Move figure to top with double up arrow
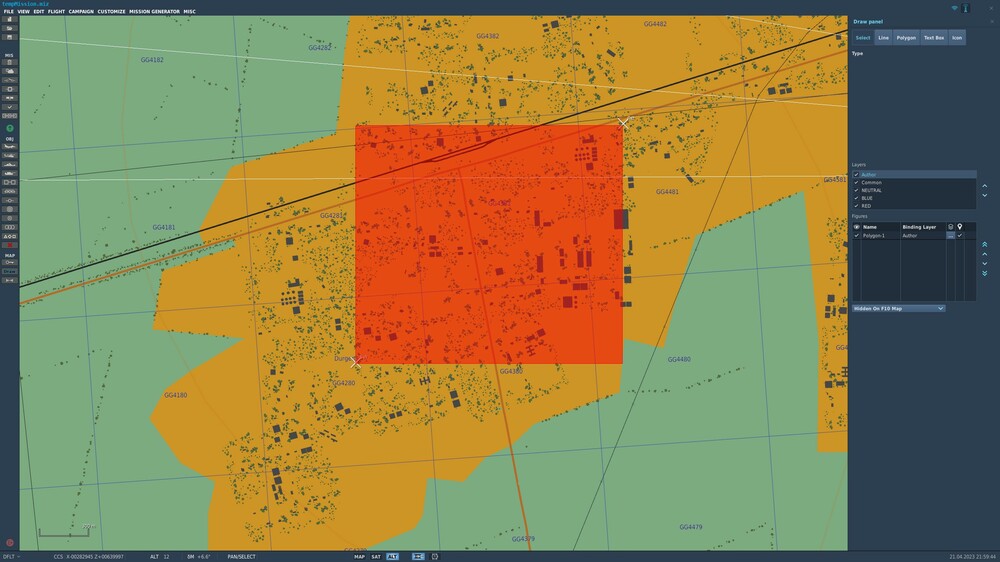1000x562 pixels. [985, 244]
